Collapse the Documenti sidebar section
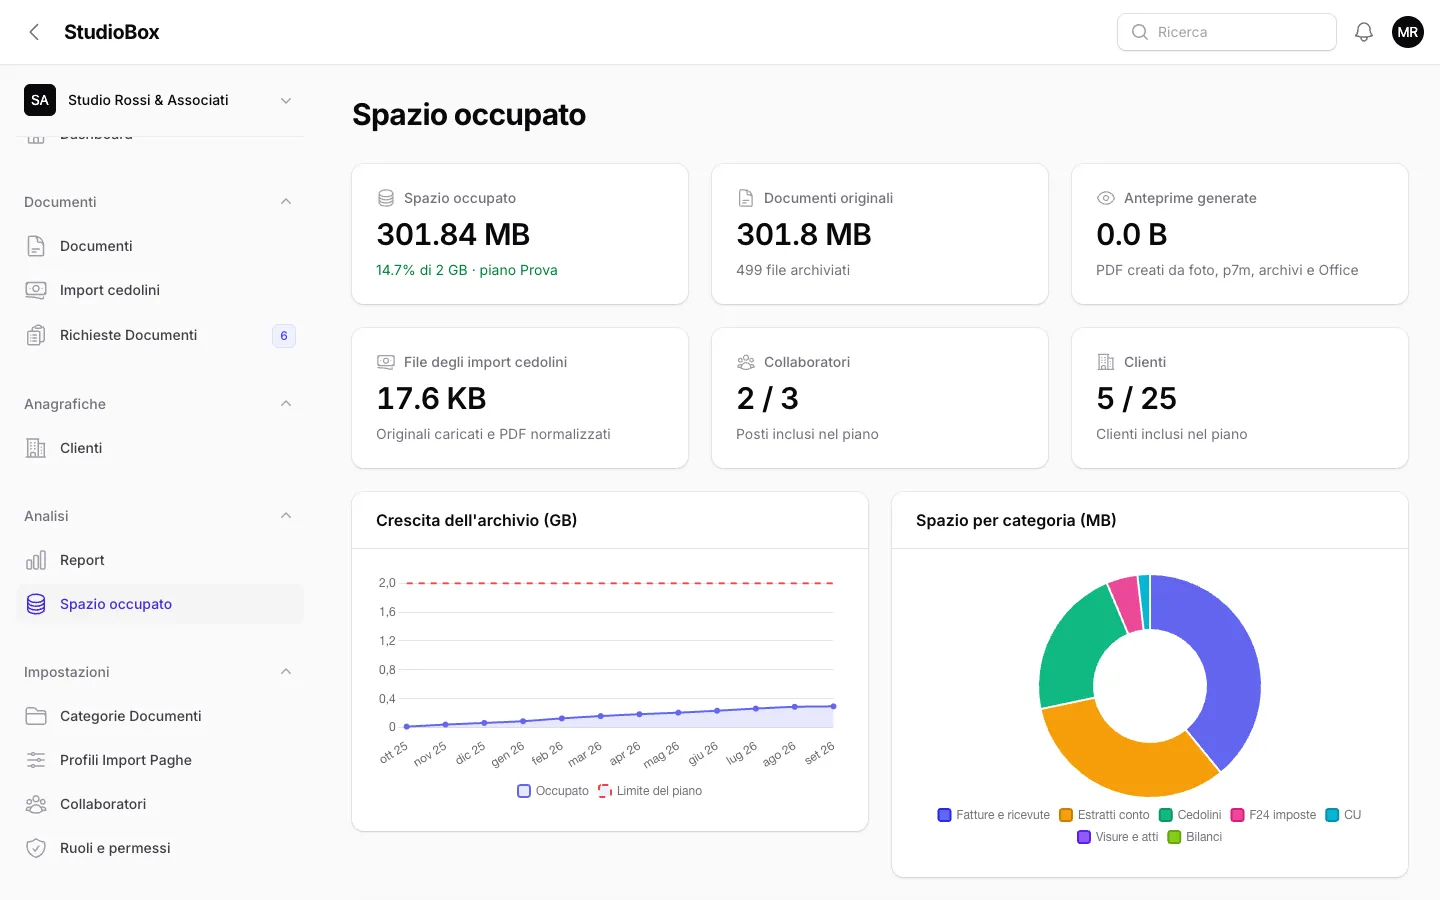Screen dimensions: 1440x900 [x=286, y=202]
